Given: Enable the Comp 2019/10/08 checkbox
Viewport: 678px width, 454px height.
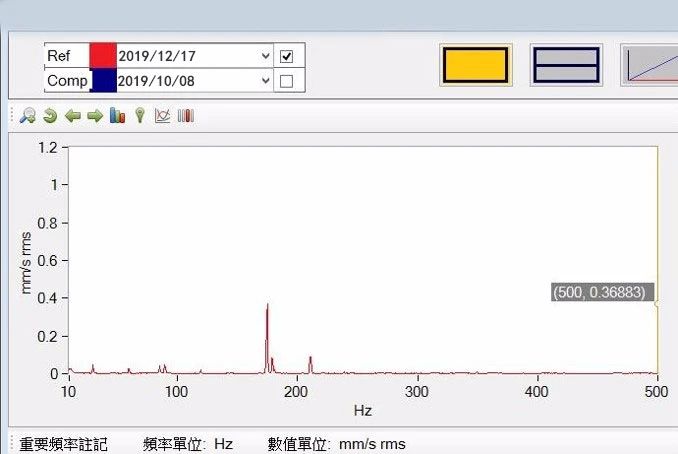Looking at the screenshot, I should coord(287,81).
